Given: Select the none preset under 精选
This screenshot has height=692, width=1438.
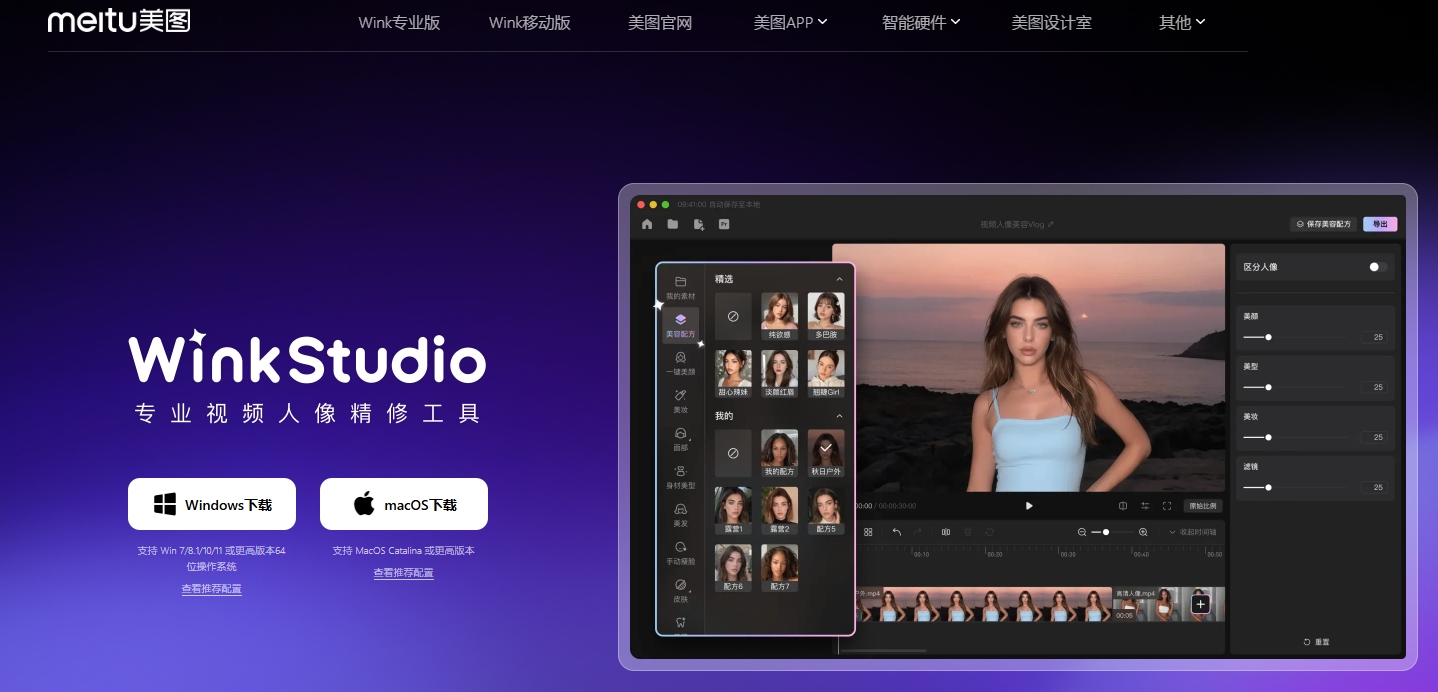Looking at the screenshot, I should (x=733, y=316).
